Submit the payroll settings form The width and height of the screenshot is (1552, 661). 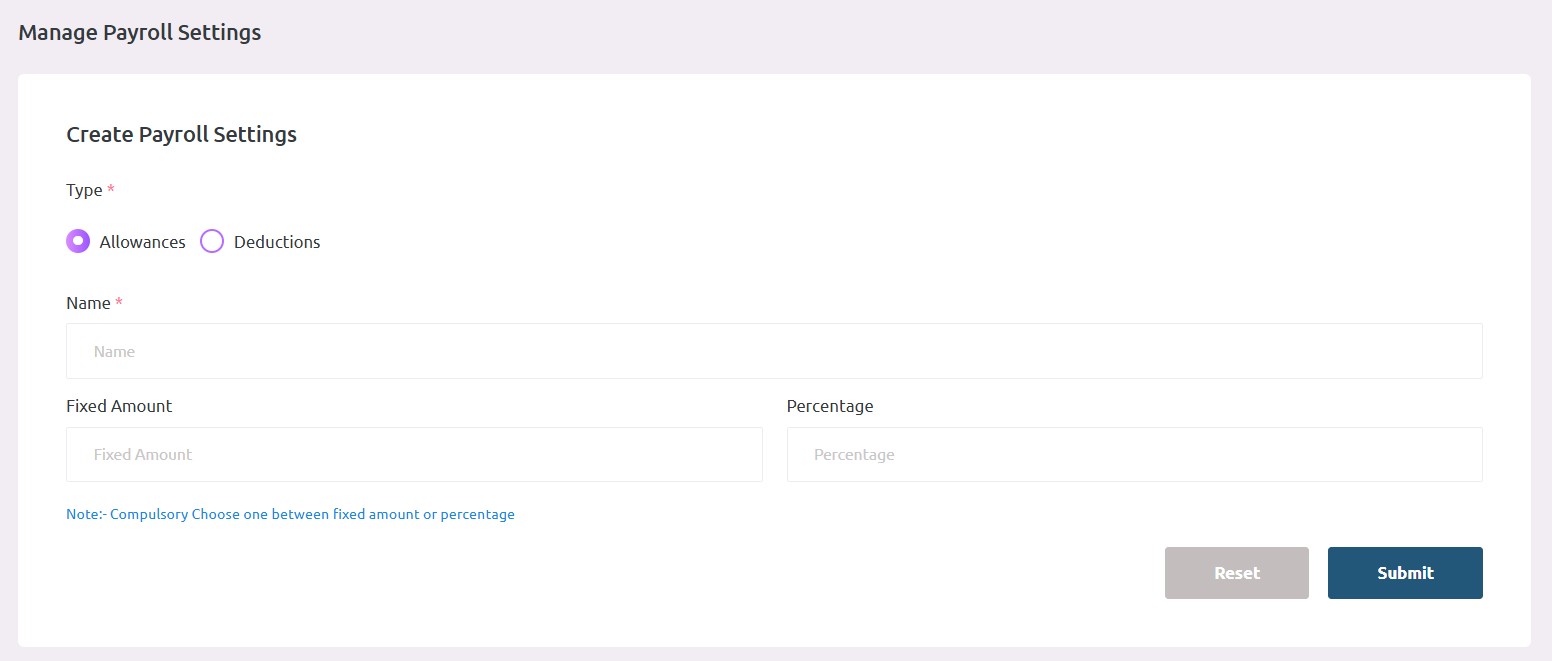click(x=1405, y=573)
